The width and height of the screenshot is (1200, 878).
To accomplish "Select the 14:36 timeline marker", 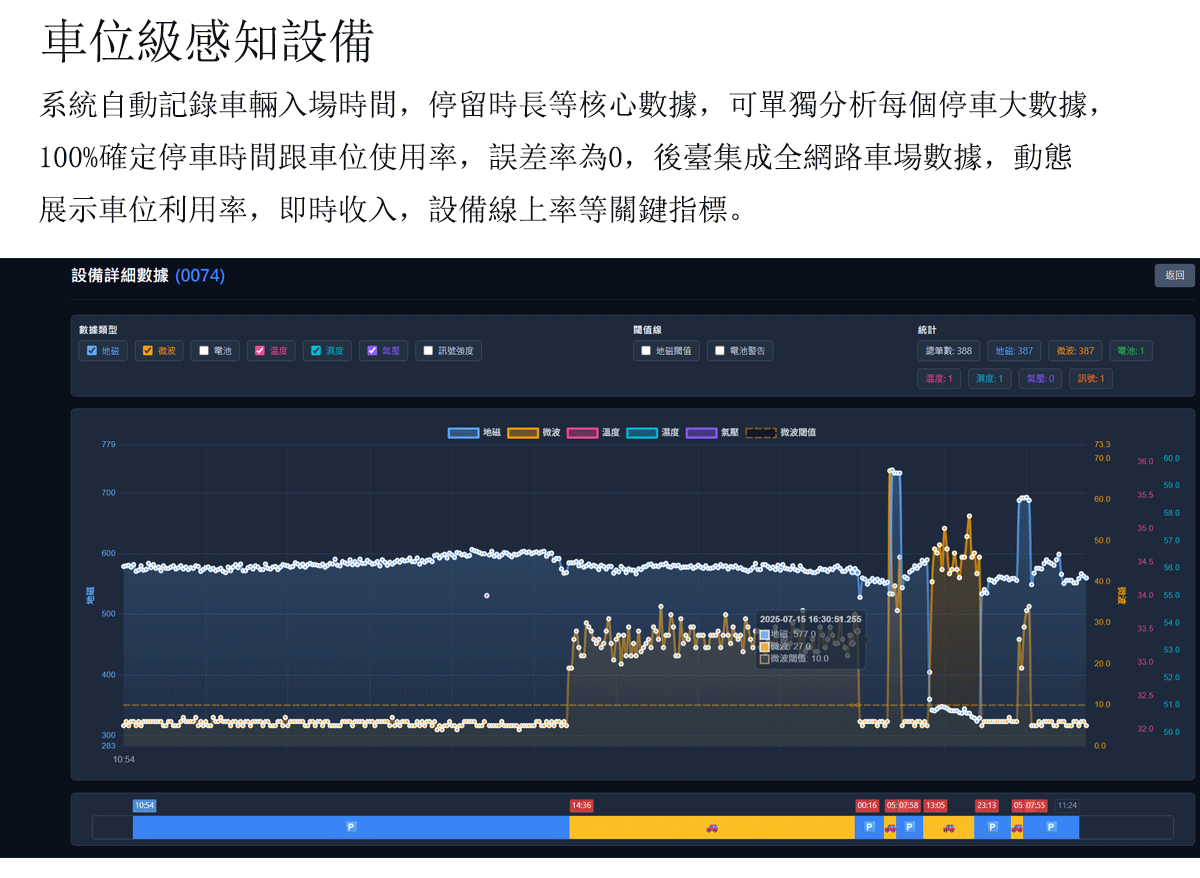I will point(581,805).
